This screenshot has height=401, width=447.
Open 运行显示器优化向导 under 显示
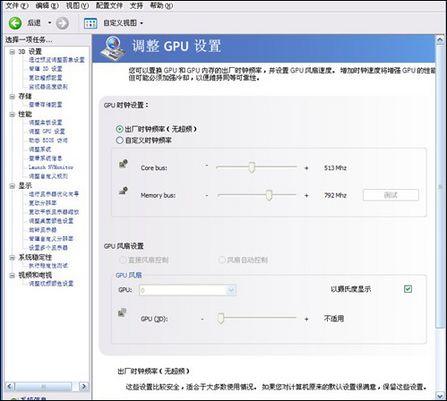point(54,194)
